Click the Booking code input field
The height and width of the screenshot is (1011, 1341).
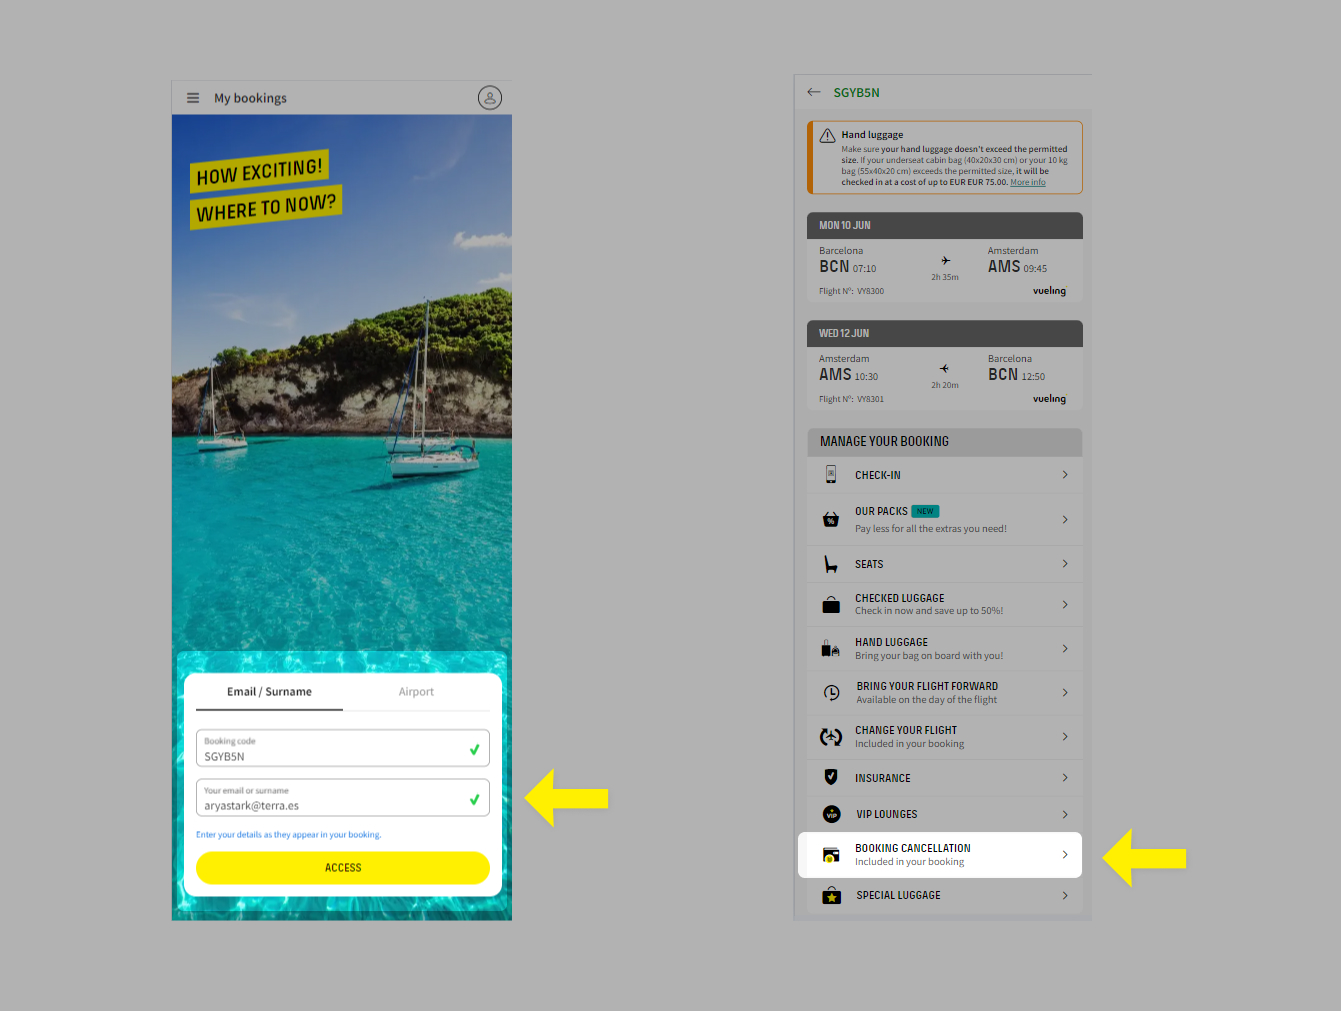[x=333, y=750]
